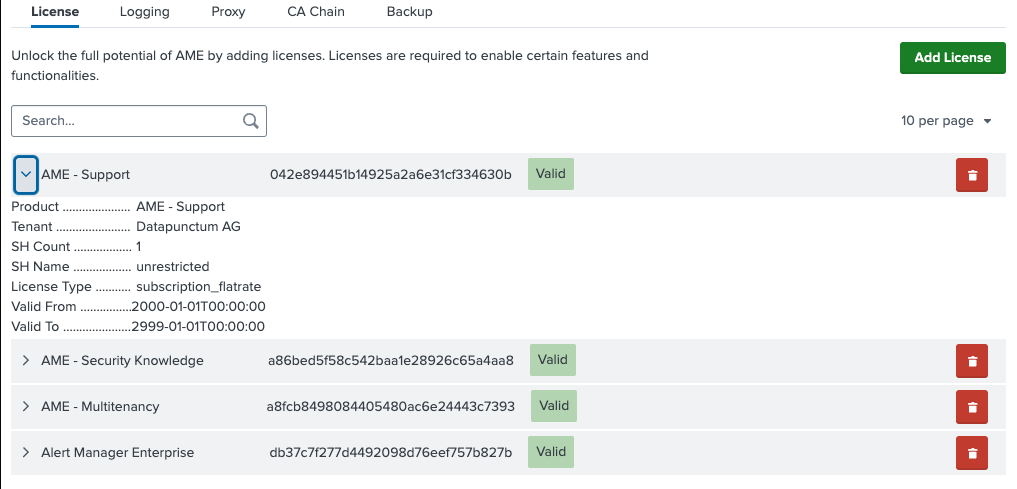Click the Alert Manager Enterprise title

(x=117, y=453)
